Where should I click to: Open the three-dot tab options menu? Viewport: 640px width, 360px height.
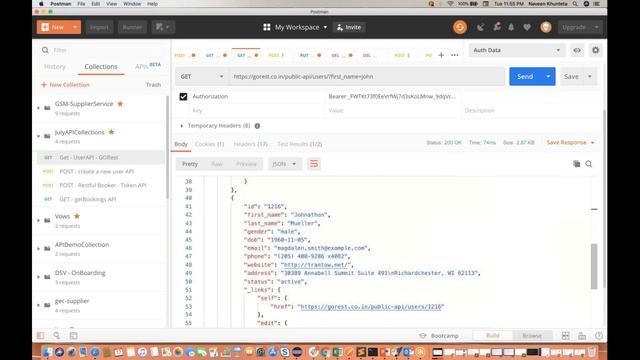455,55
